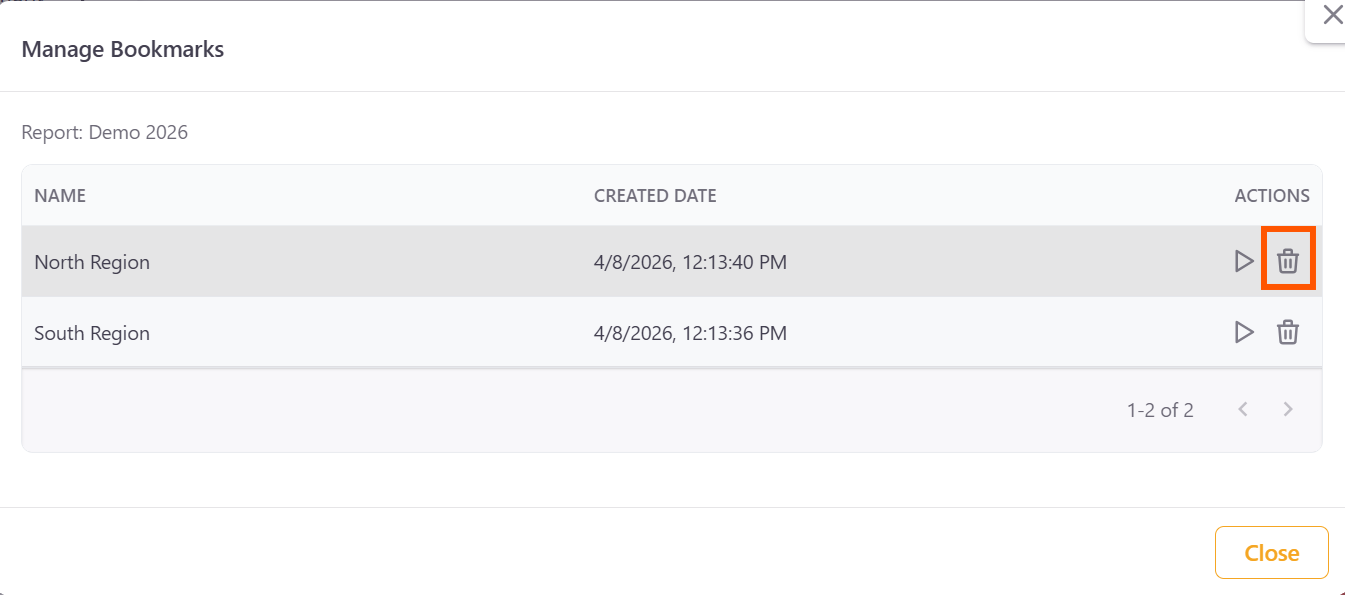Select the North Region bookmark name
The image size is (1345, 595).
(x=92, y=262)
